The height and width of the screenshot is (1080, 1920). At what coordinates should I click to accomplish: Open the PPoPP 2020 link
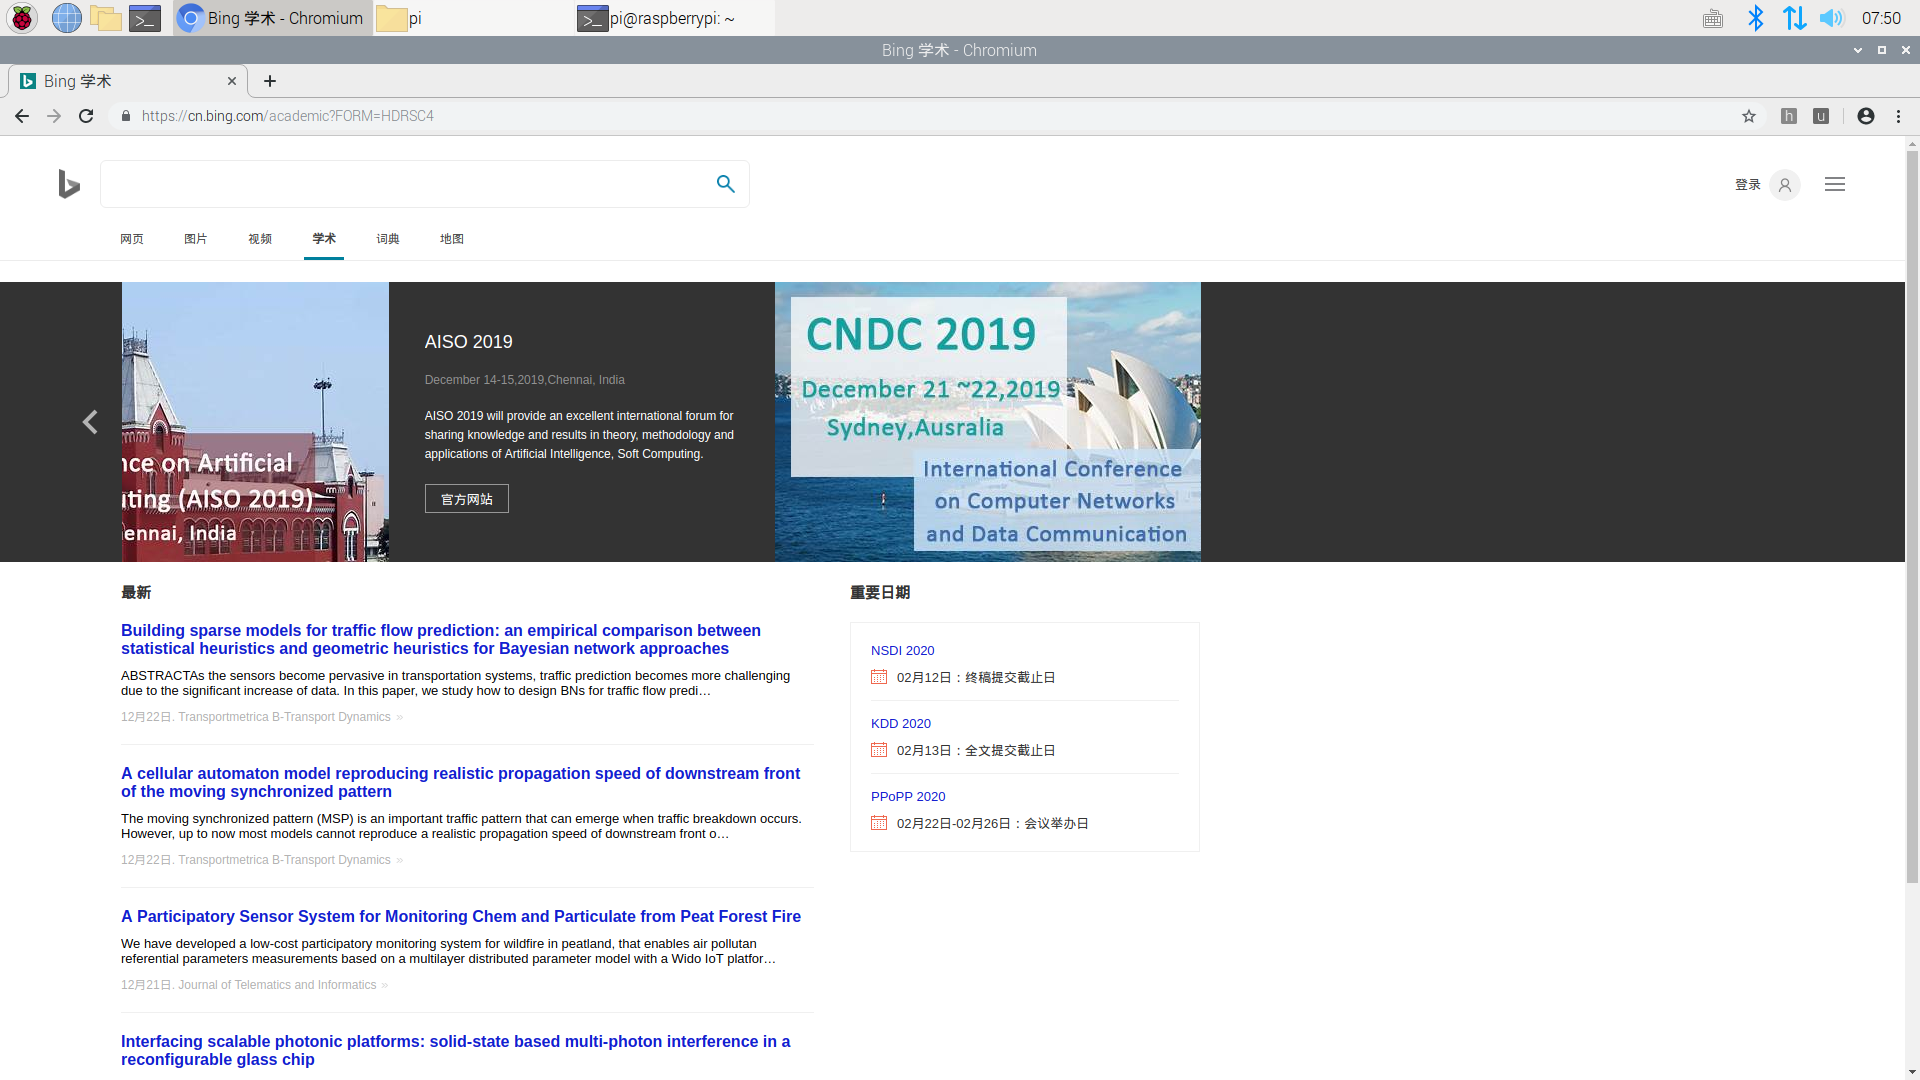[x=908, y=797]
